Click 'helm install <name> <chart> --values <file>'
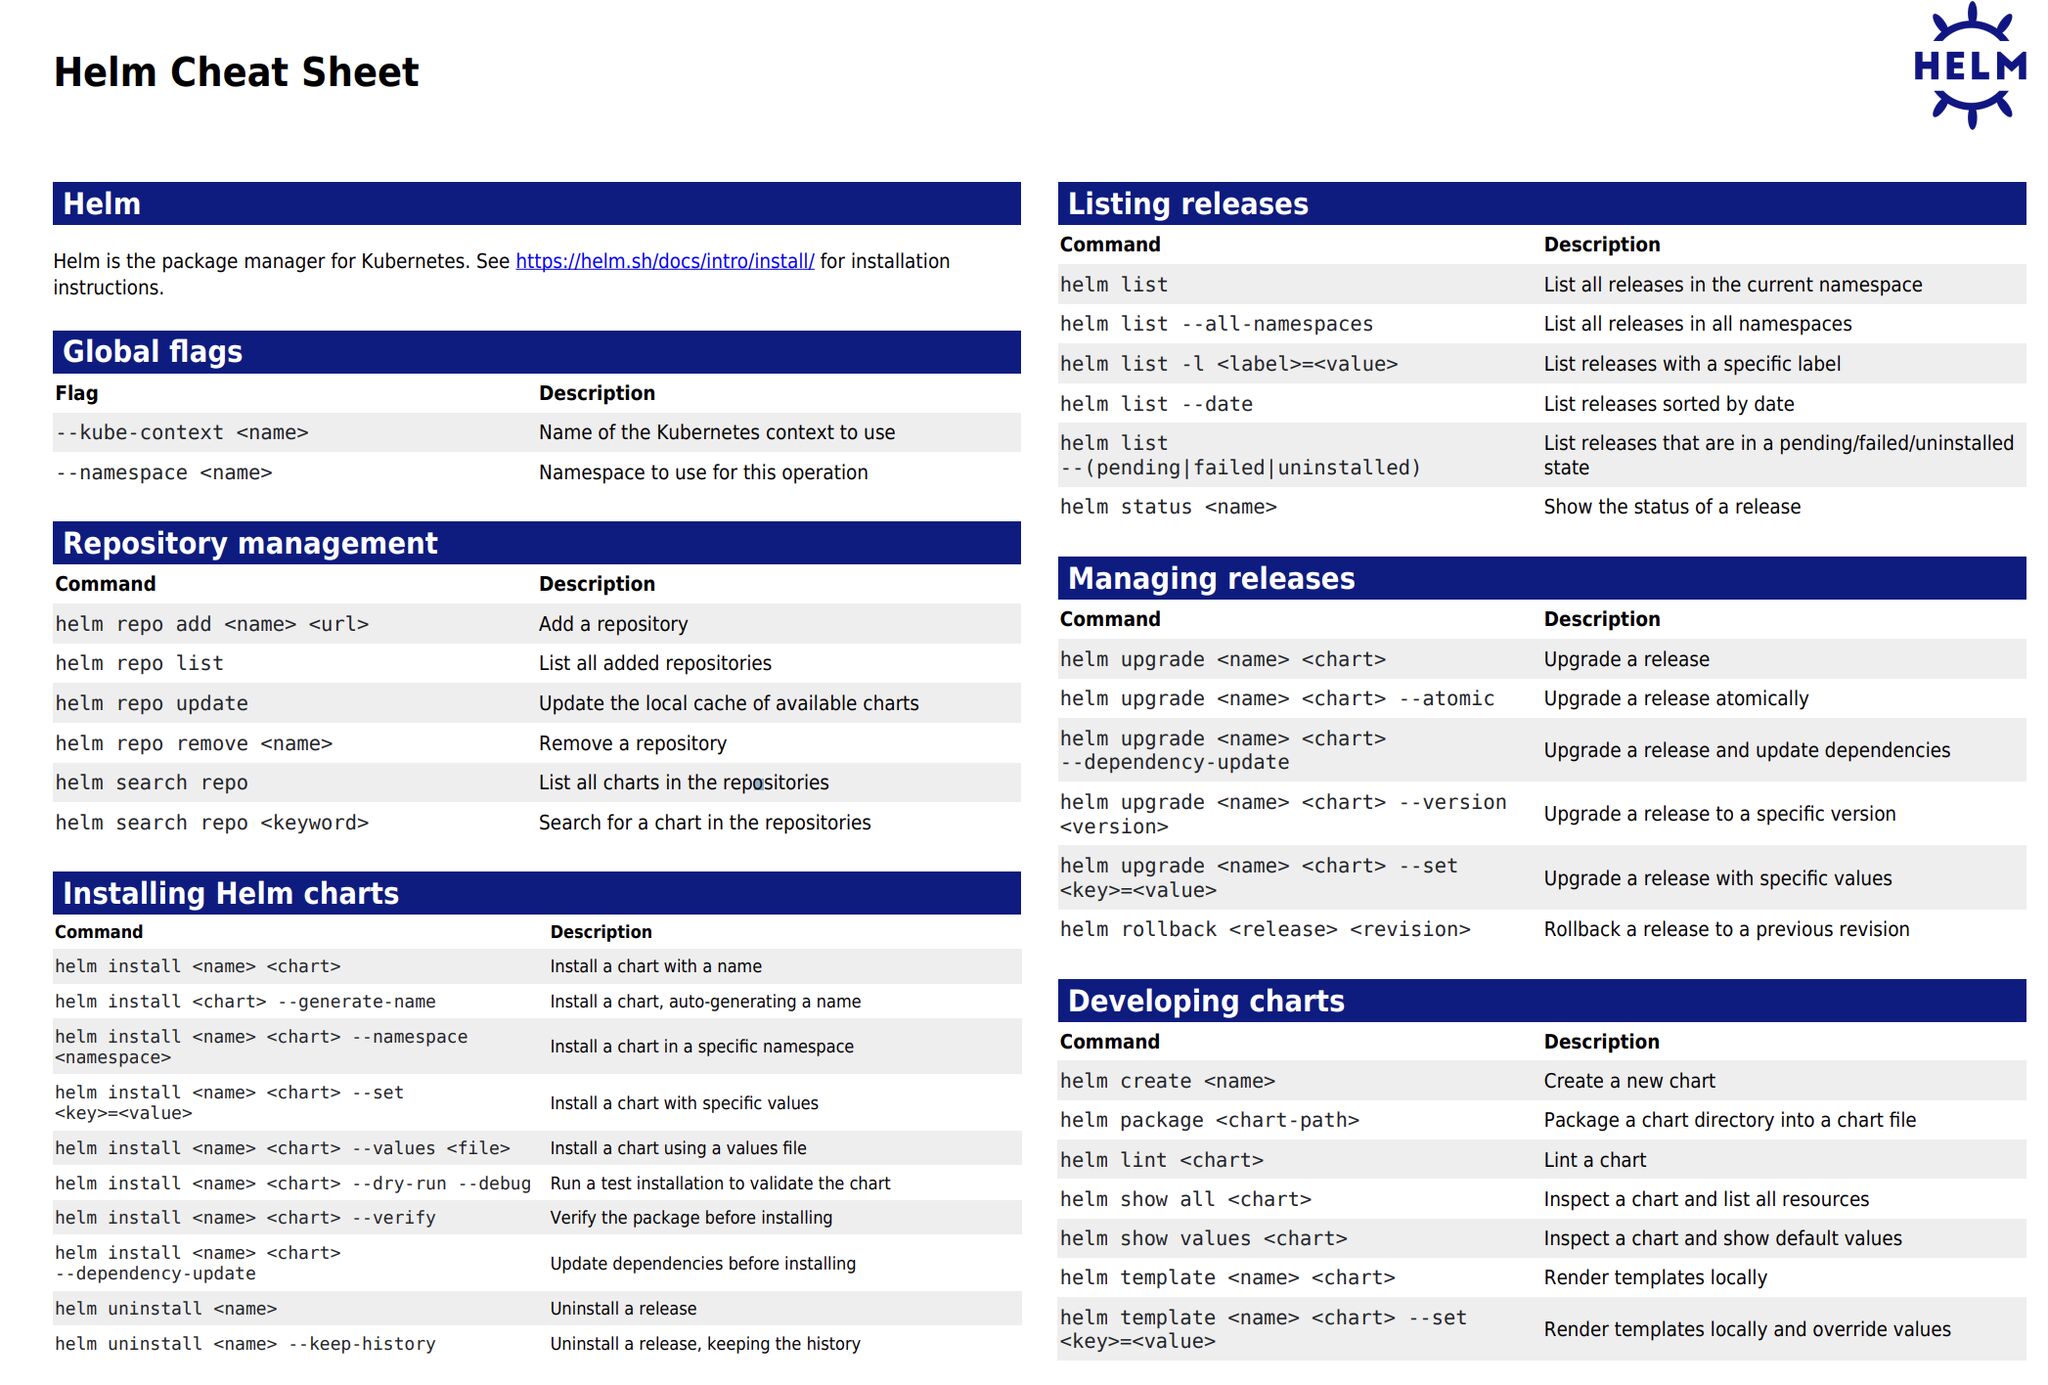The image size is (2048, 1385). pyautogui.click(x=283, y=1148)
